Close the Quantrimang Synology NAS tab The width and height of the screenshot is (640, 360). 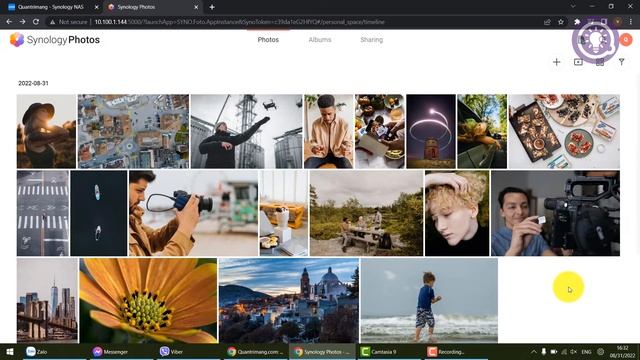coord(96,7)
